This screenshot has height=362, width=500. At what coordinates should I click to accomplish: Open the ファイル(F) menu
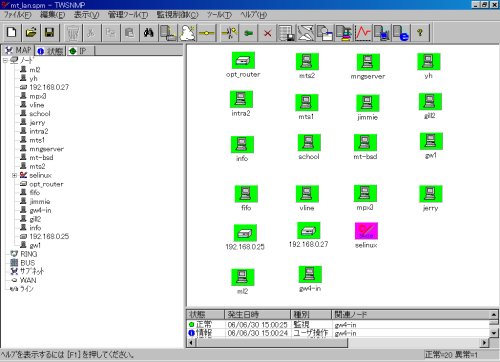(x=17, y=15)
